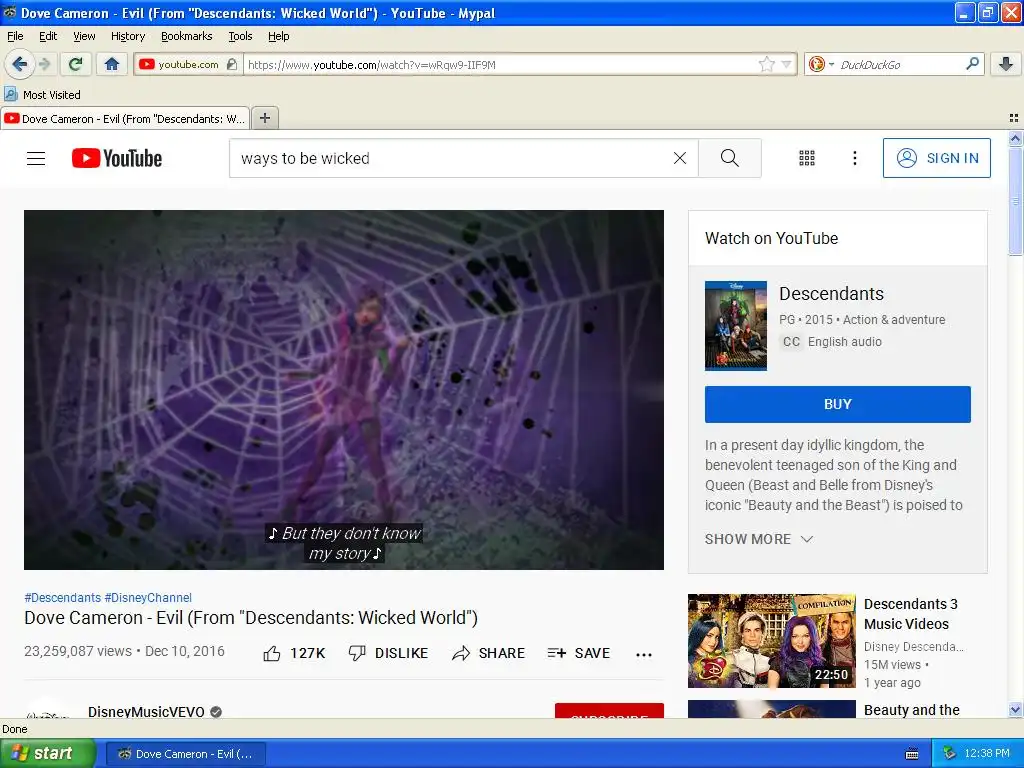Dislike the video with thumbs down
The height and width of the screenshot is (768, 1024).
tap(357, 653)
